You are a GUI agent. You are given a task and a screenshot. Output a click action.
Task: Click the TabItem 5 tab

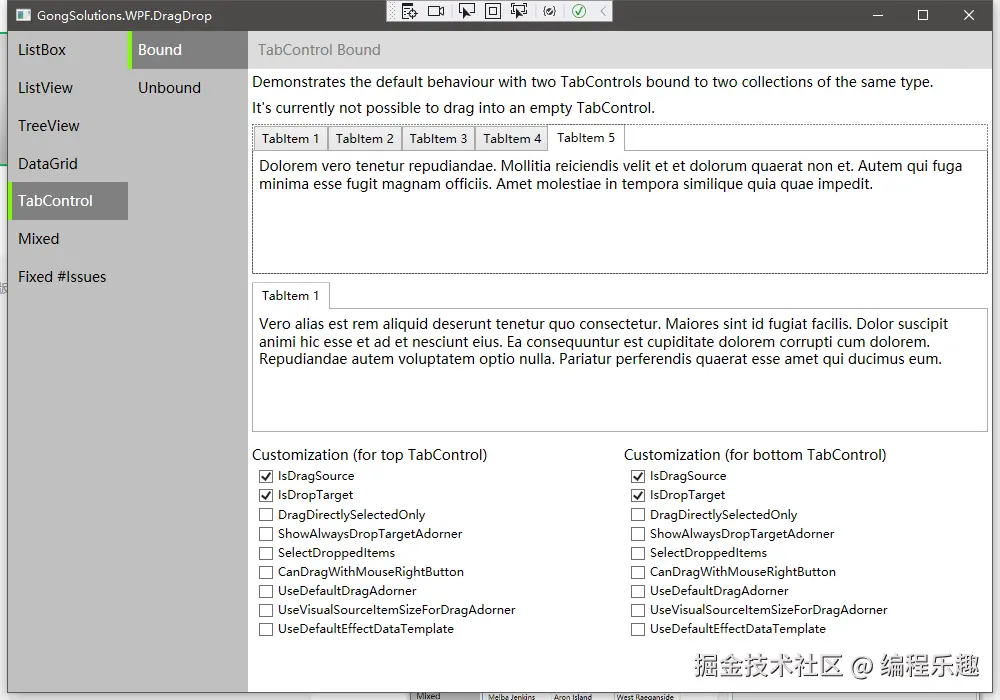(586, 138)
